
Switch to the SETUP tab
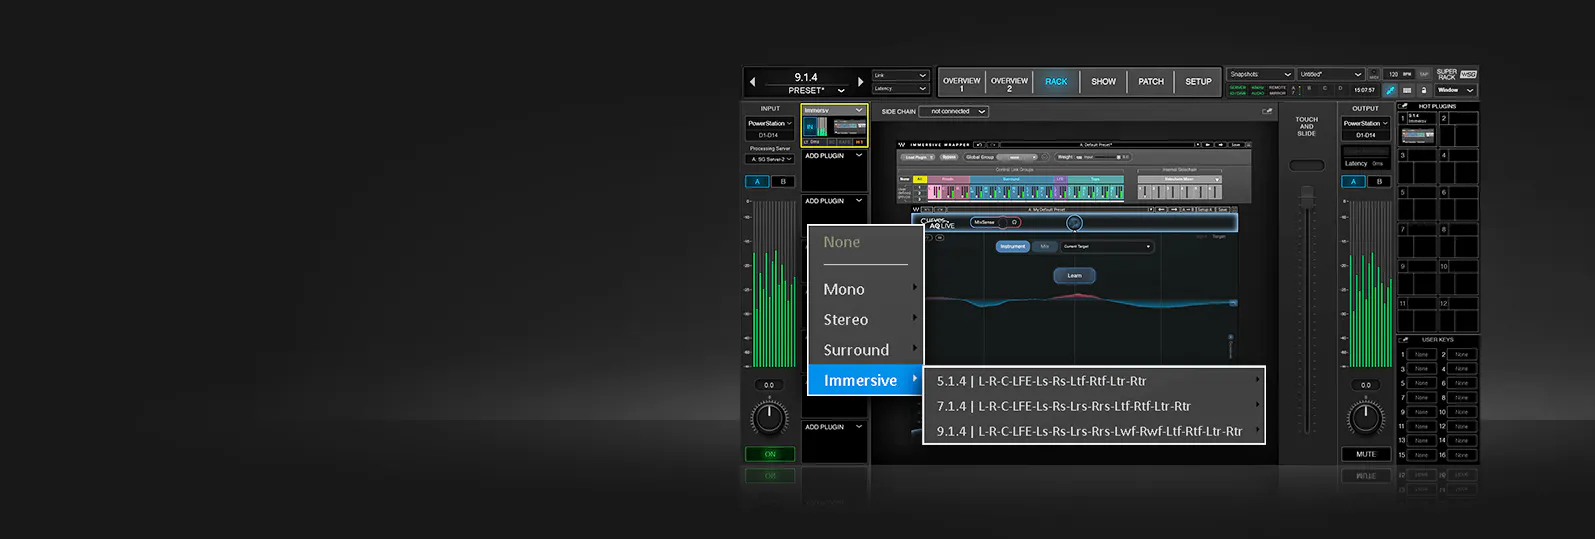1198,82
